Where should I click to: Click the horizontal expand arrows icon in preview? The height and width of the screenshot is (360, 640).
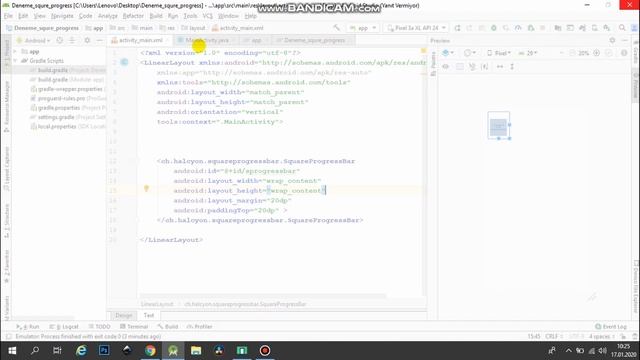(500, 67)
